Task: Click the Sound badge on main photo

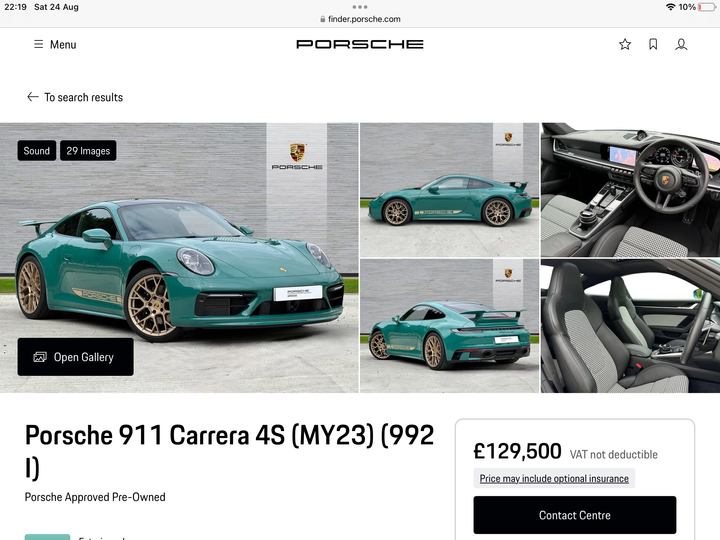Action: pyautogui.click(x=37, y=151)
